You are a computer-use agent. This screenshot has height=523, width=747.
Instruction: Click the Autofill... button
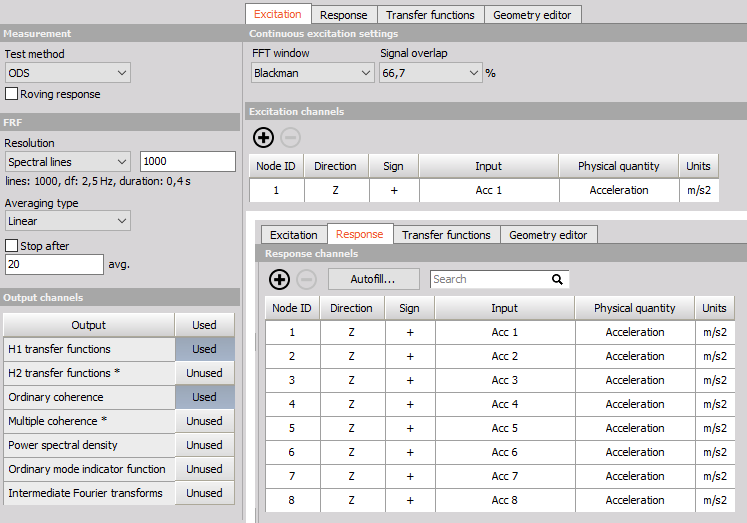click(x=374, y=279)
